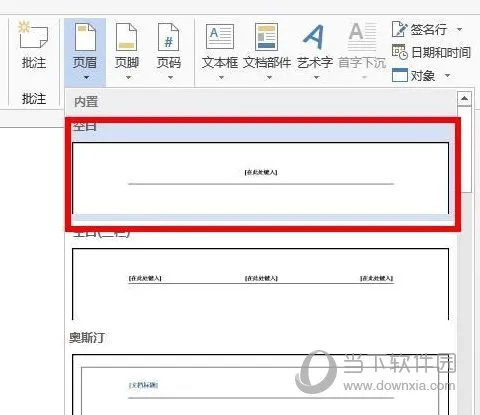Click the 内置 built-in section heading
The width and height of the screenshot is (480, 415).
[86, 102]
